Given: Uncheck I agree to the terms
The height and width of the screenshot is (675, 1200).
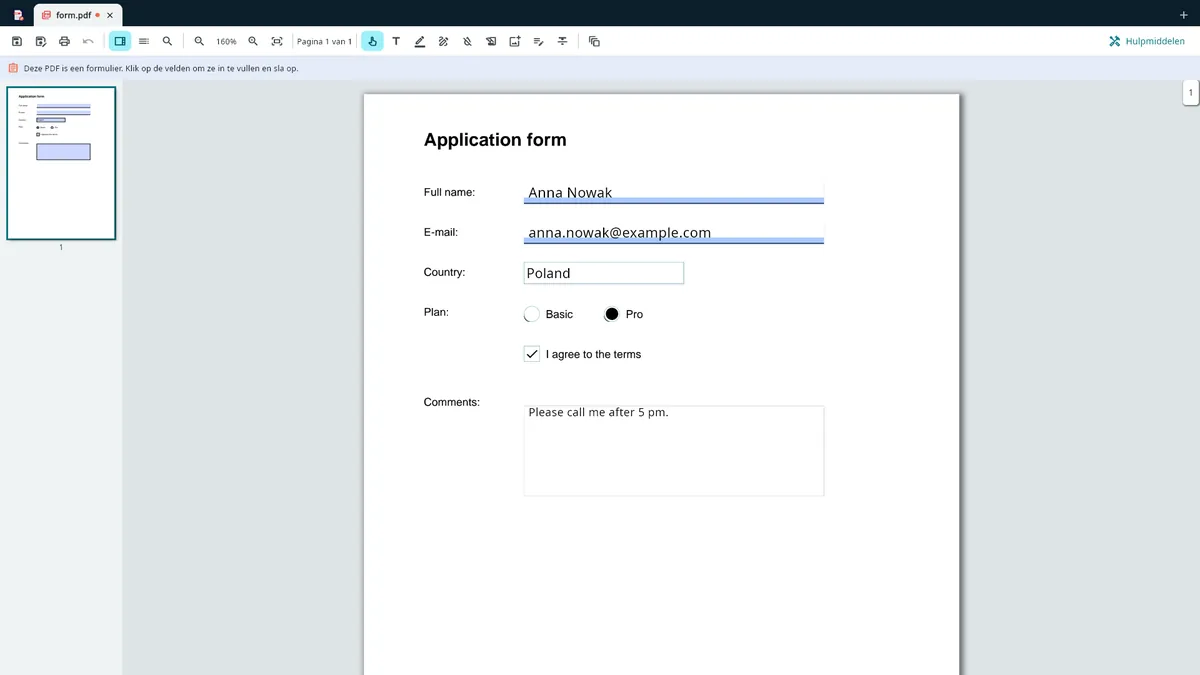Looking at the screenshot, I should tap(532, 354).
